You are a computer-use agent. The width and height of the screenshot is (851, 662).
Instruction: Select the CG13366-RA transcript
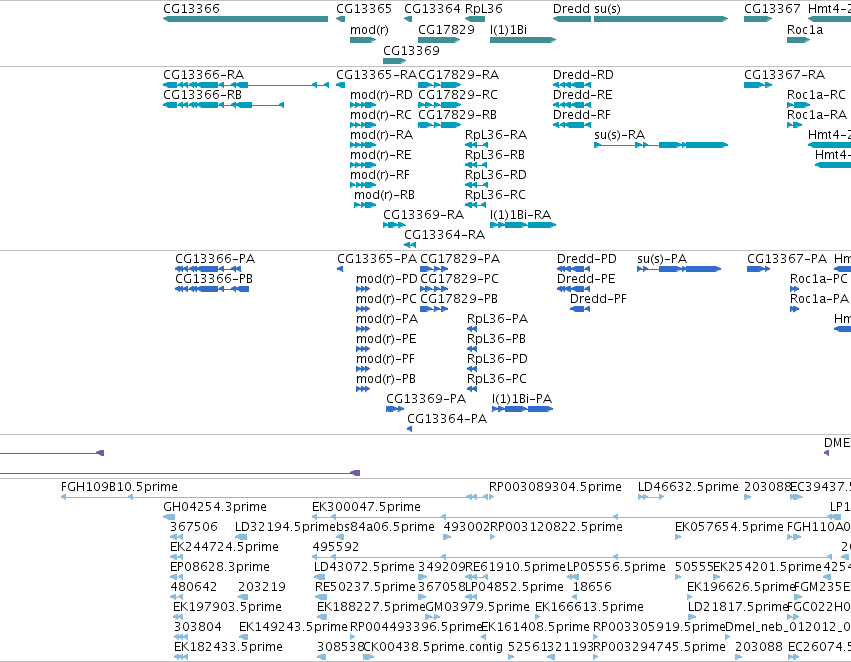[x=245, y=85]
